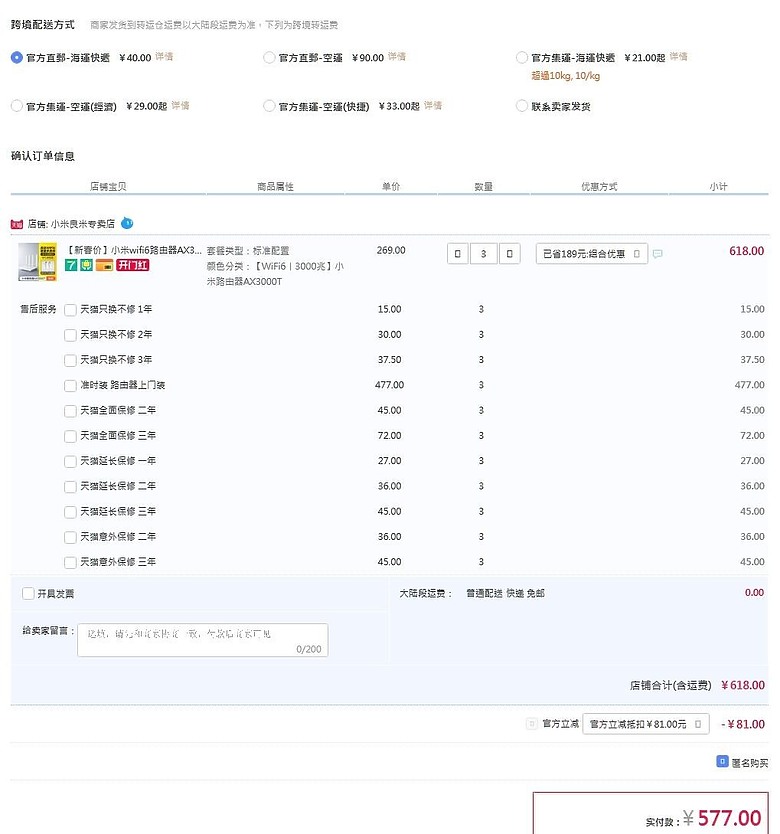Click the quantity field showing 3

484,254
